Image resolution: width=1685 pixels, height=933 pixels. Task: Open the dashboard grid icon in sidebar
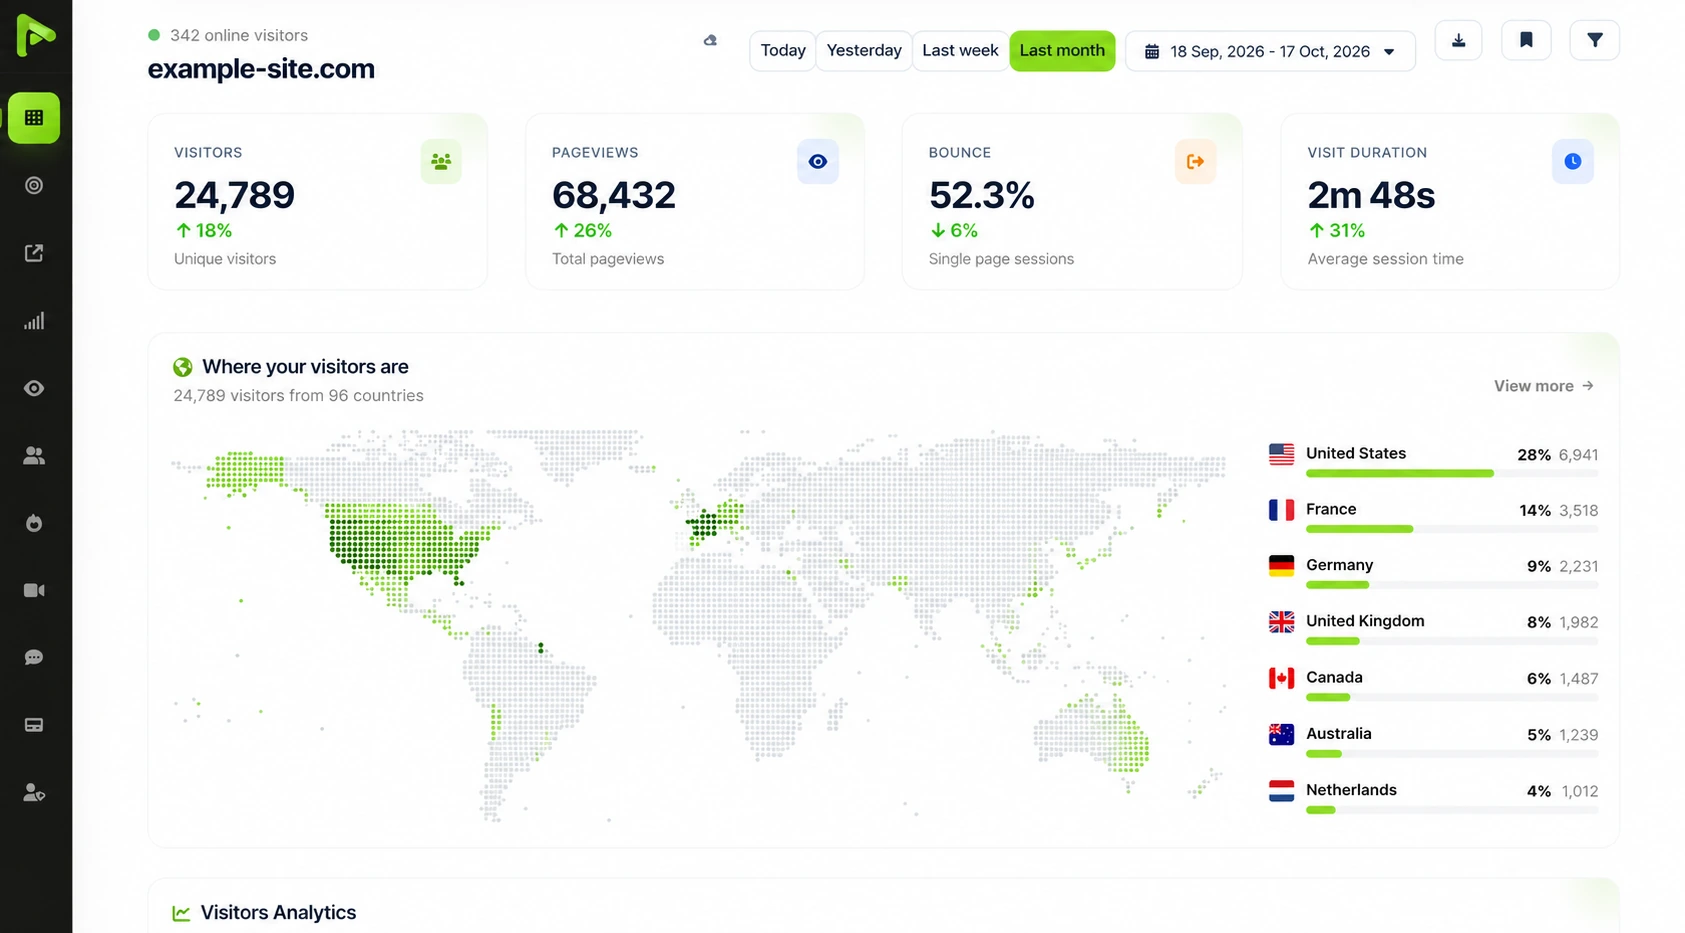(x=34, y=118)
